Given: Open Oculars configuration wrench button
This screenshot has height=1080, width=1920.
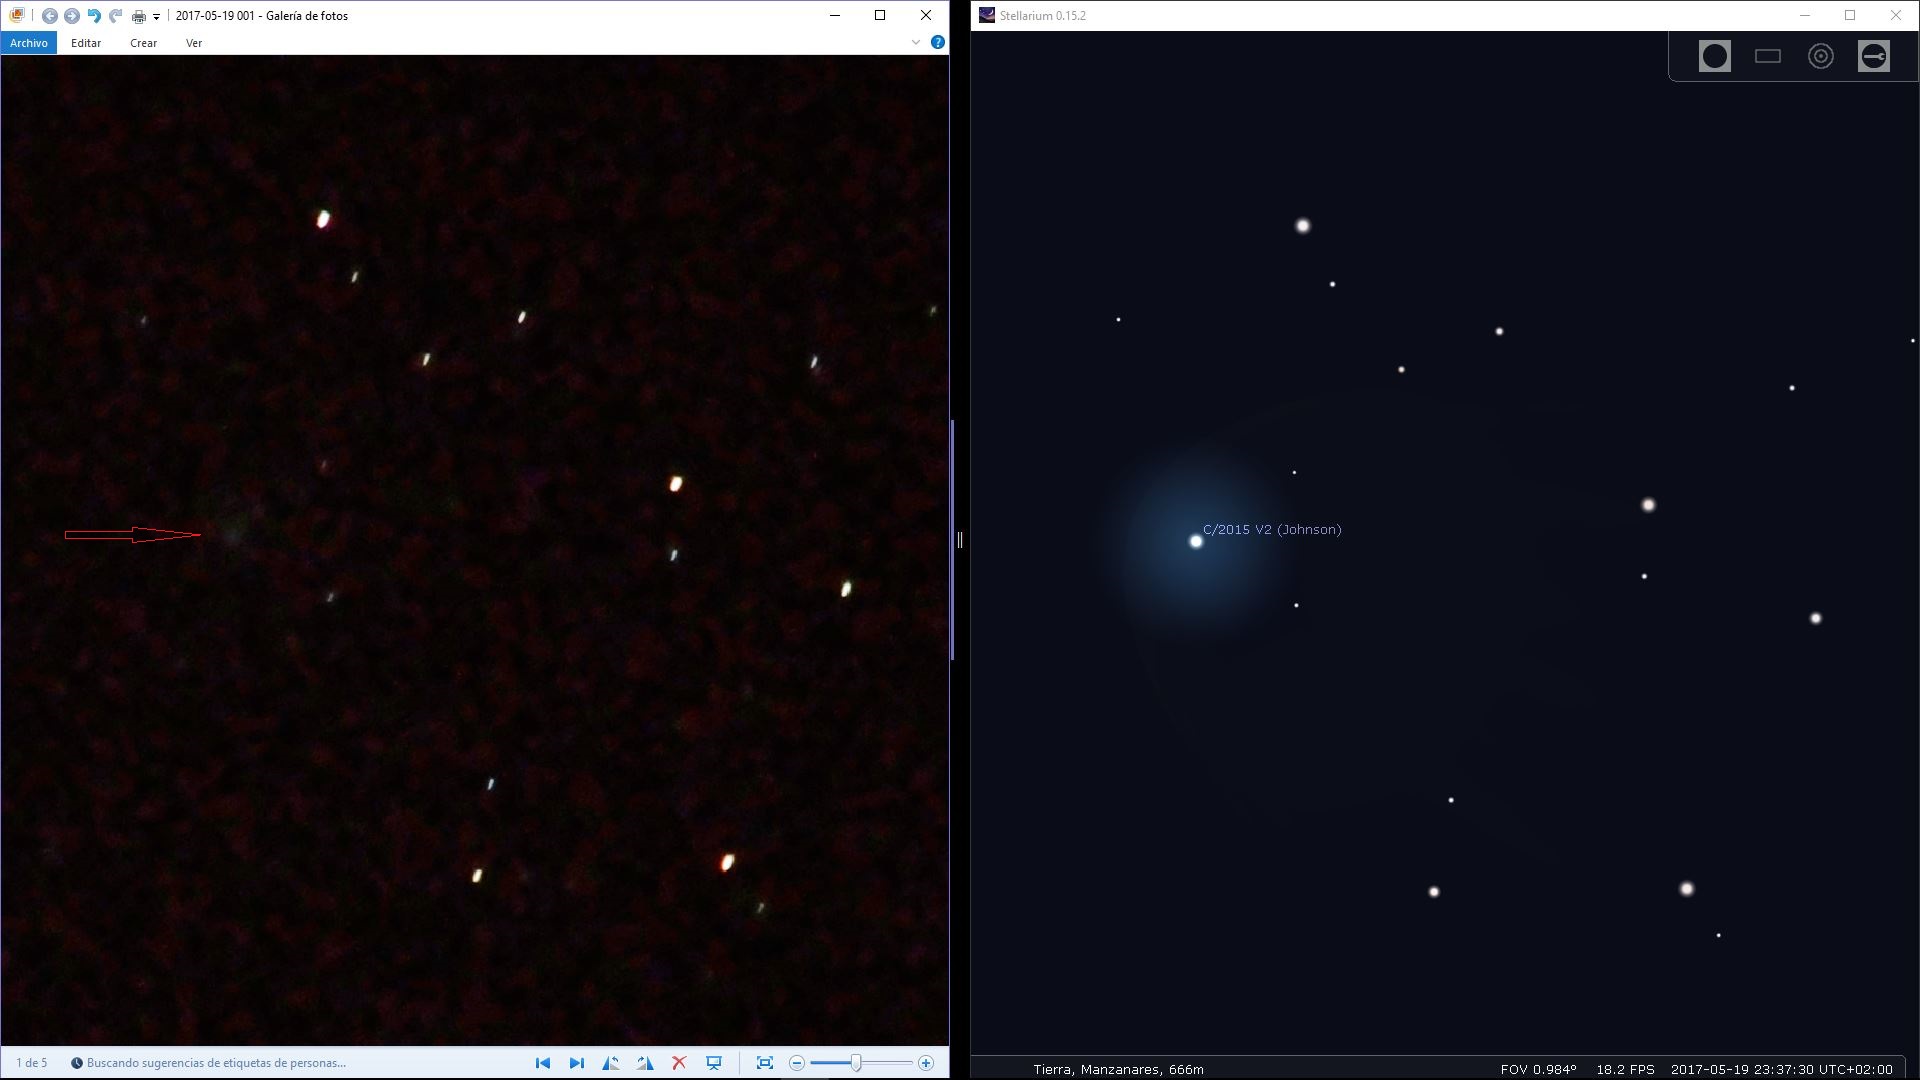Looking at the screenshot, I should coord(1873,56).
